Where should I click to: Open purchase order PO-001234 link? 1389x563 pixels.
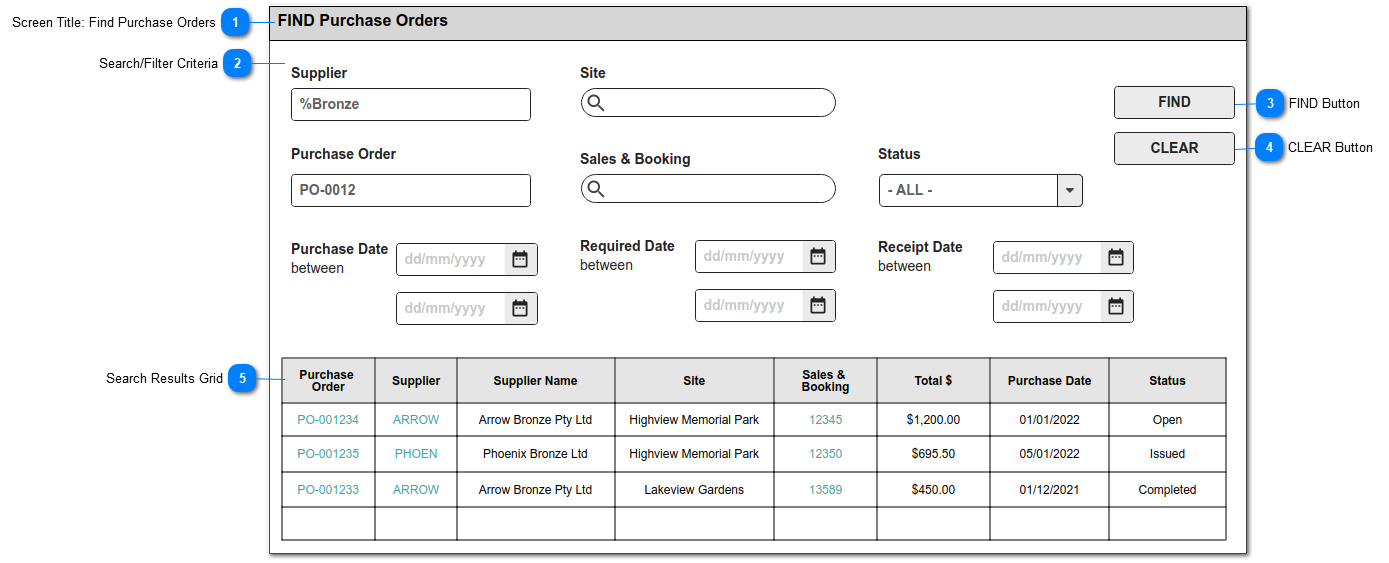point(328,420)
